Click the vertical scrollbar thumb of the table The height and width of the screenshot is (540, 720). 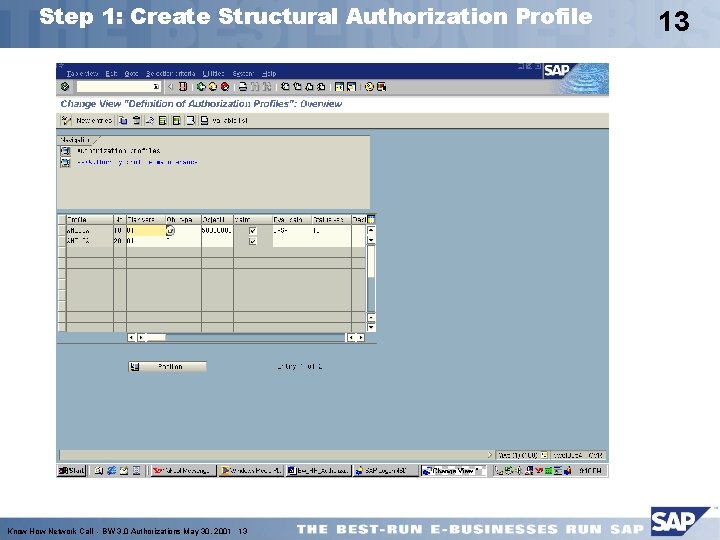click(371, 261)
